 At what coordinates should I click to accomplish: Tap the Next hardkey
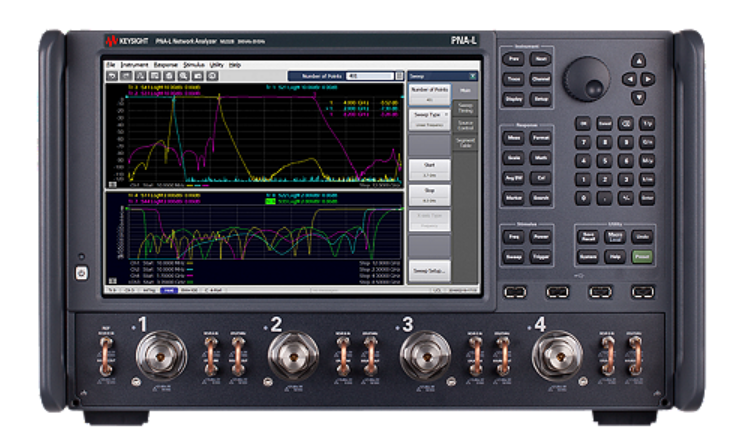point(540,59)
